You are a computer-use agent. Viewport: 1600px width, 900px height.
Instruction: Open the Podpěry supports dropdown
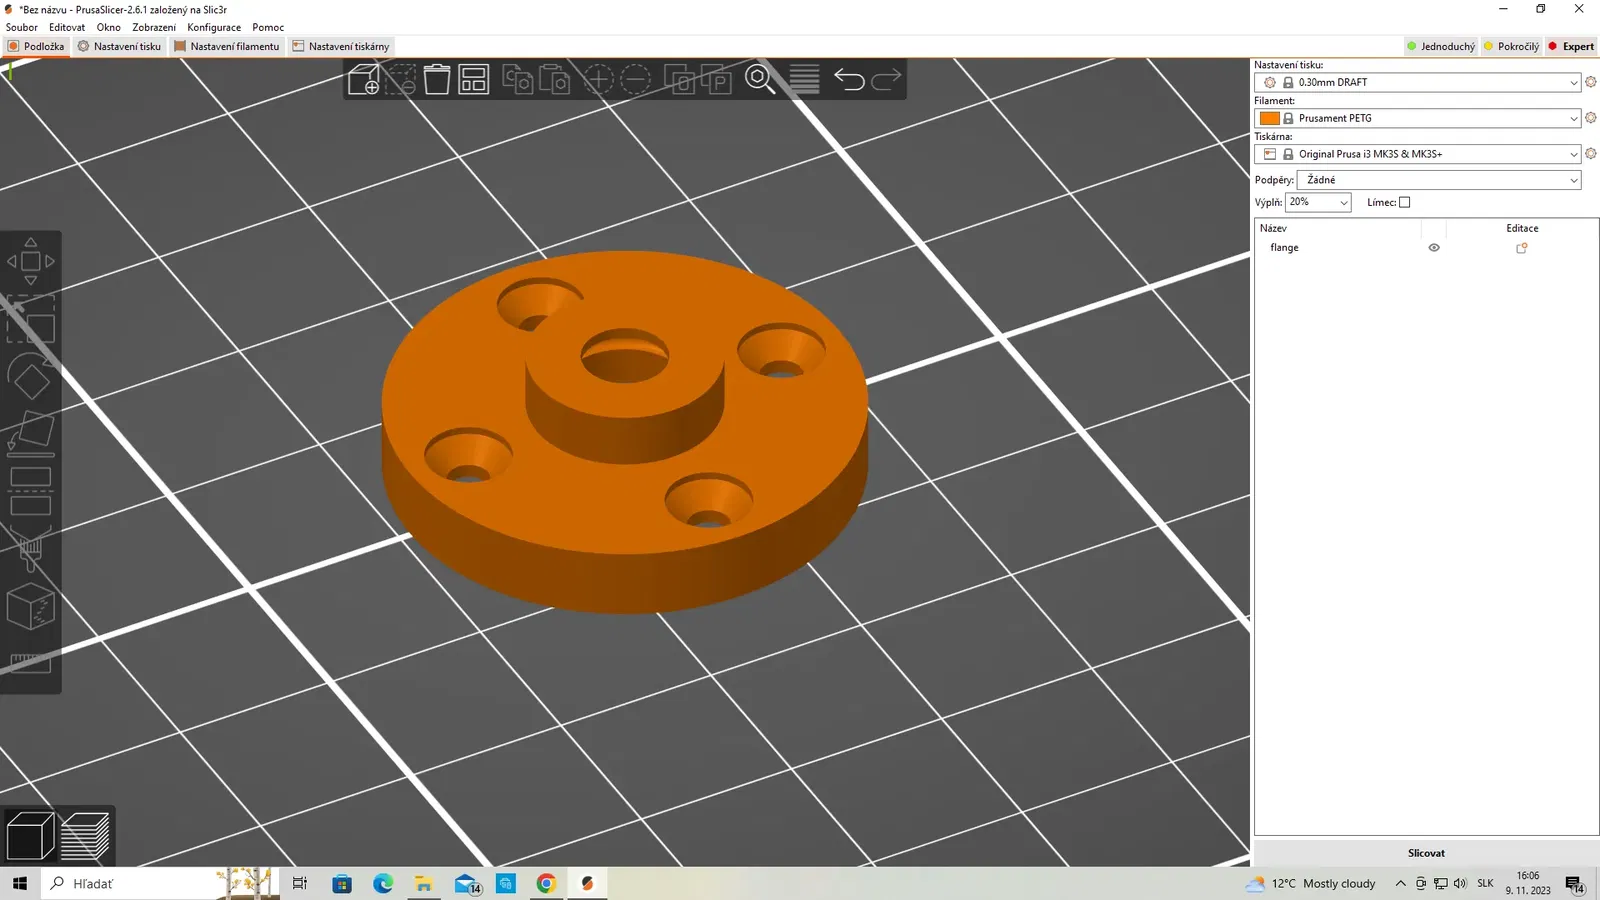pos(1439,180)
